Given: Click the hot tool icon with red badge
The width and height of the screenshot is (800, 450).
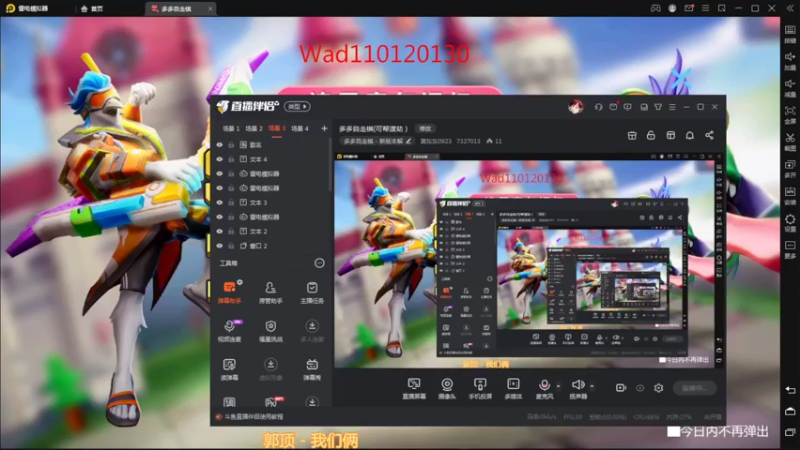Looking at the screenshot, I should (272, 403).
